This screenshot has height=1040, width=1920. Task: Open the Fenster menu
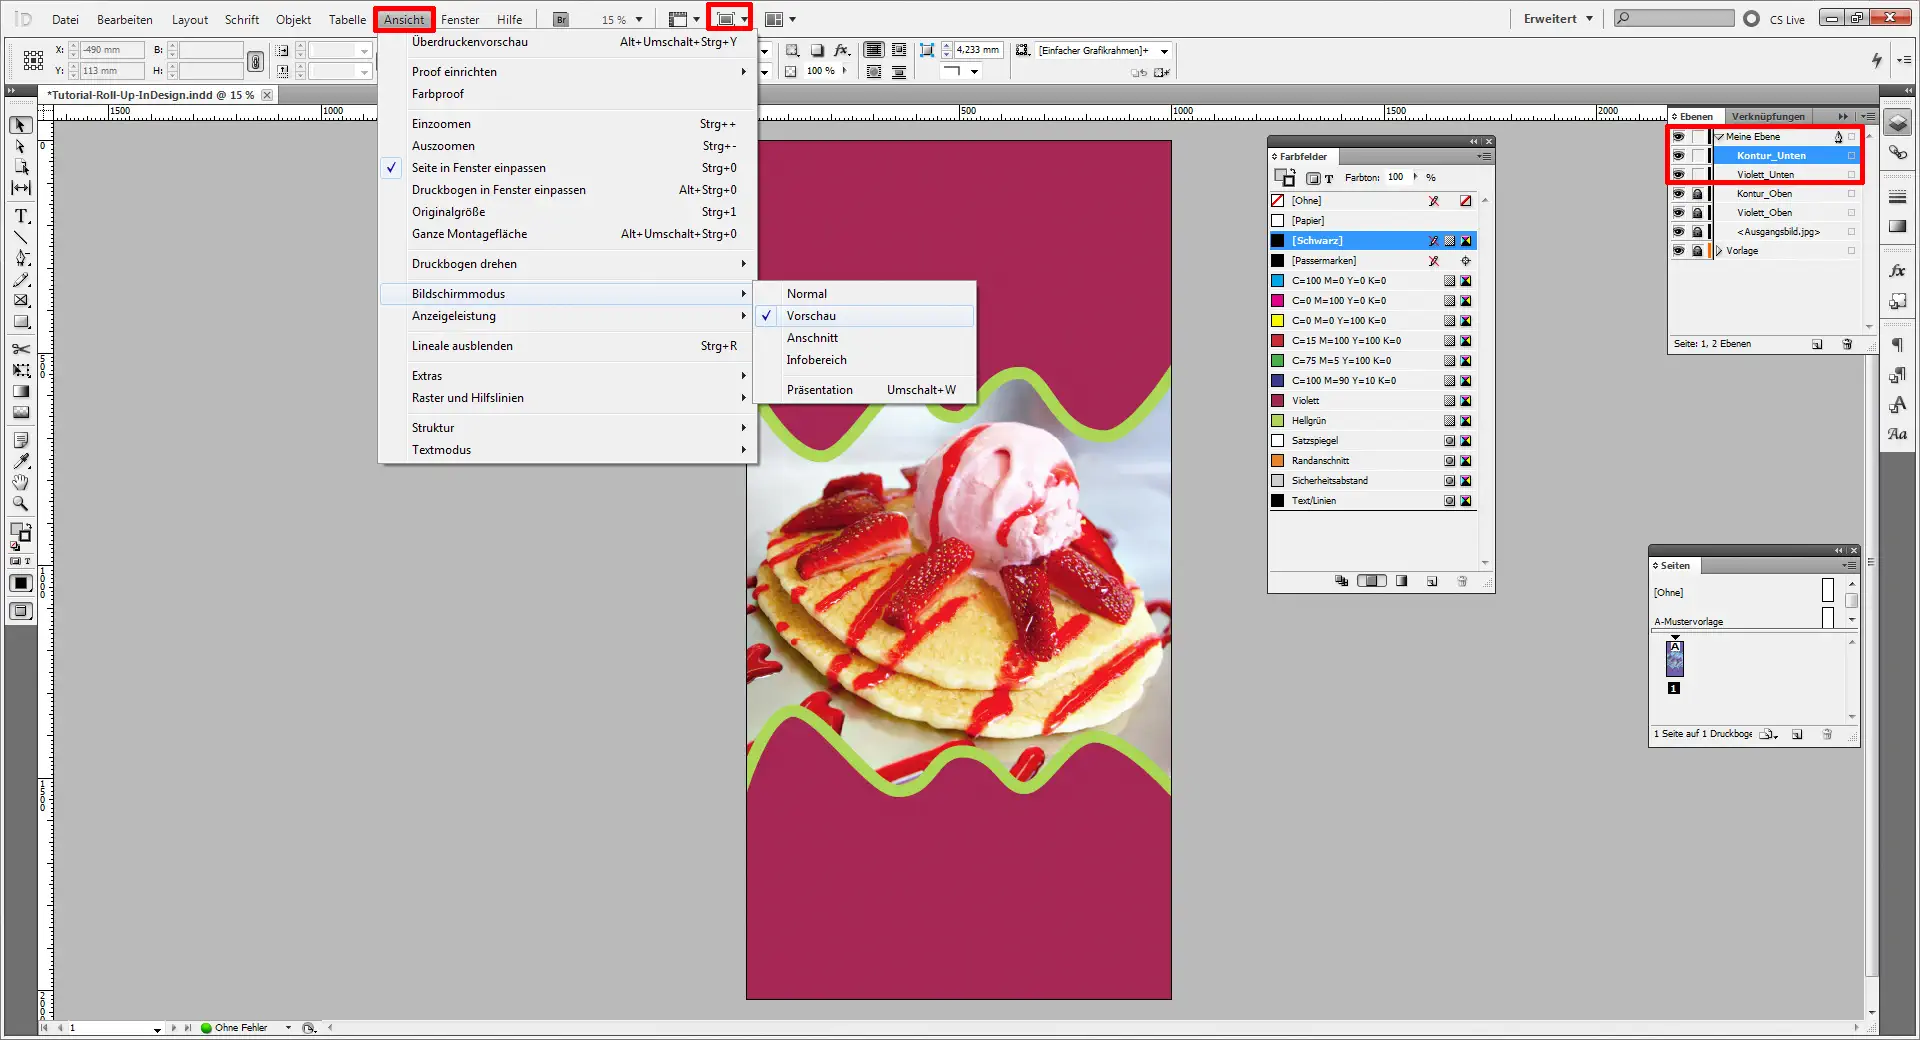pyautogui.click(x=460, y=19)
